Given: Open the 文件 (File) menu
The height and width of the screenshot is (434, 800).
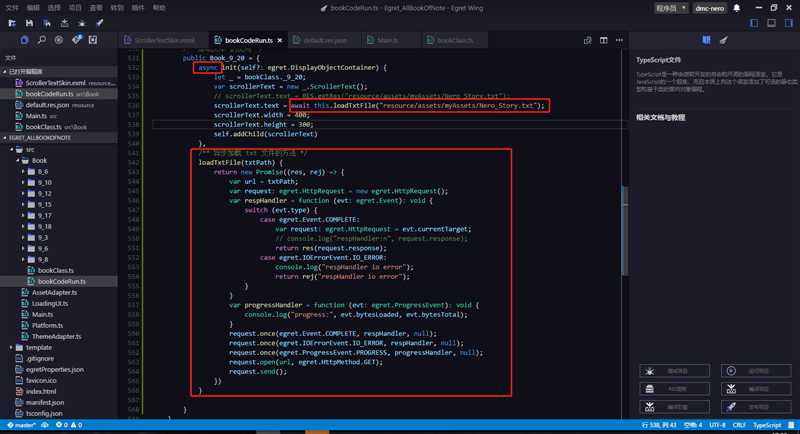Looking at the screenshot, I should tap(11, 8).
